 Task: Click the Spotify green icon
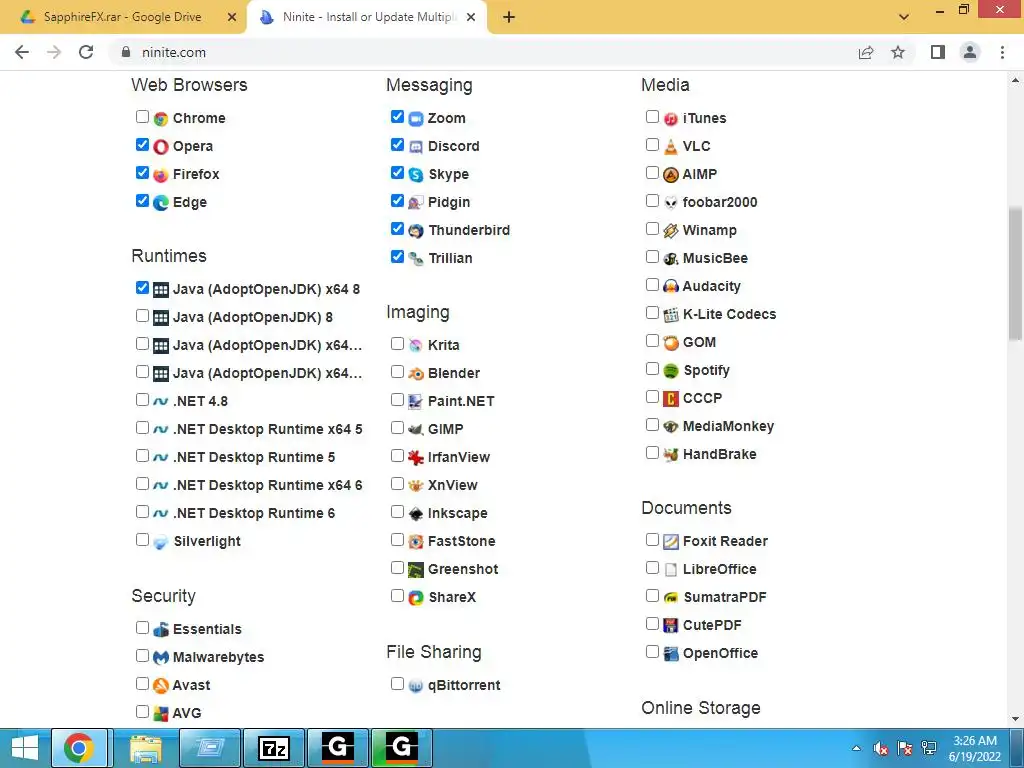(671, 371)
